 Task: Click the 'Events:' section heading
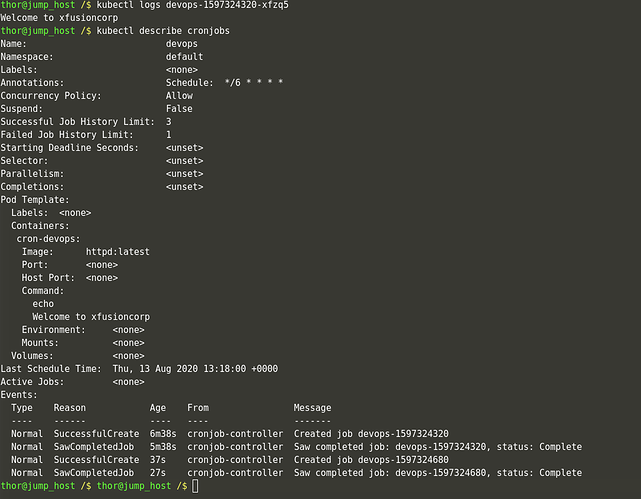(21, 395)
